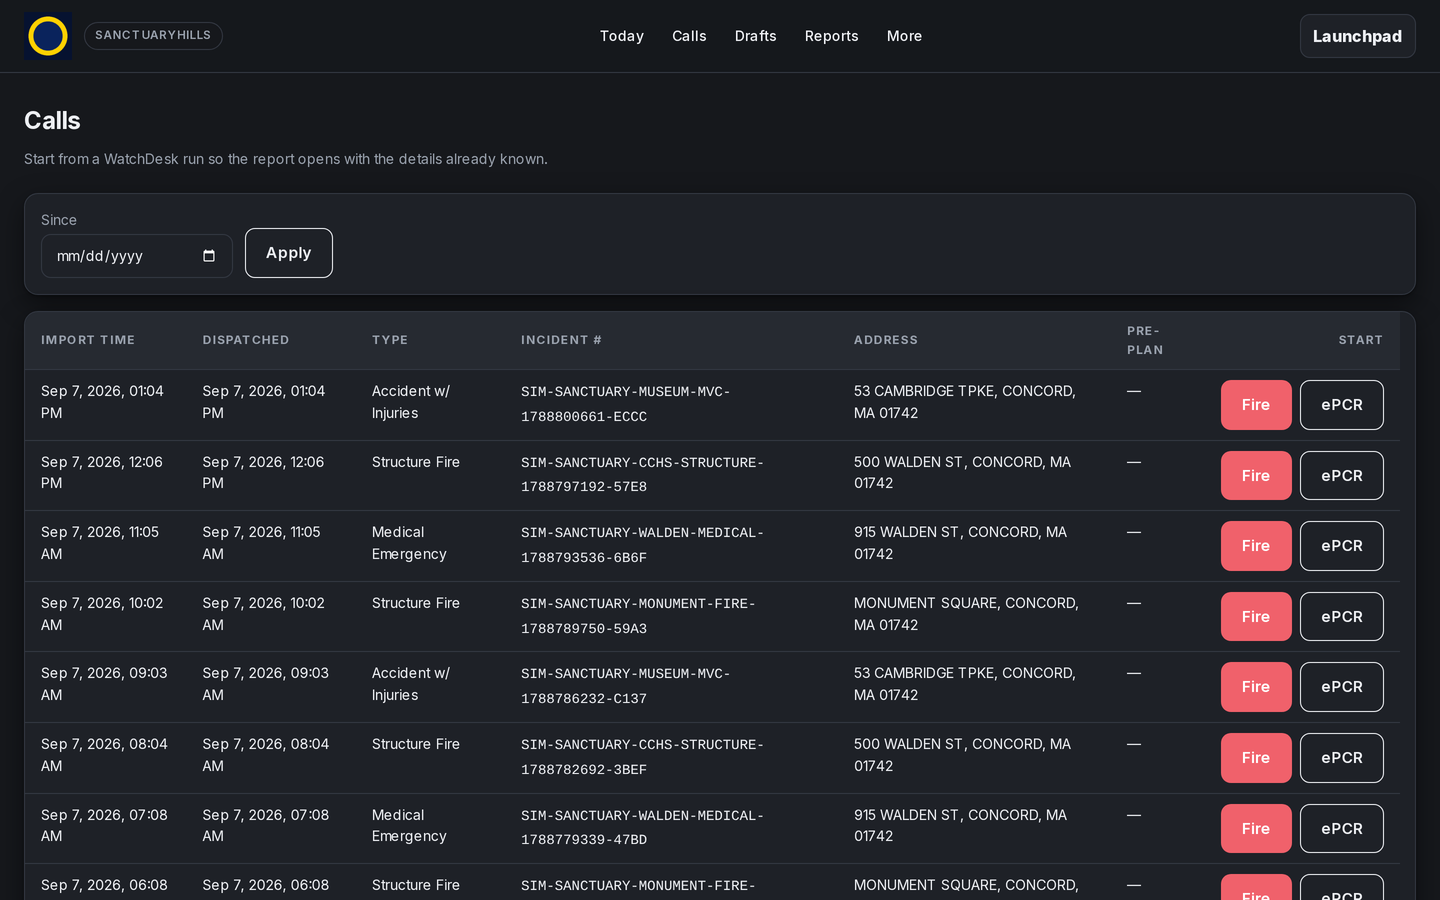Screen dimensions: 1440x900
Task: Open the Reports nav item
Action: [832, 36]
